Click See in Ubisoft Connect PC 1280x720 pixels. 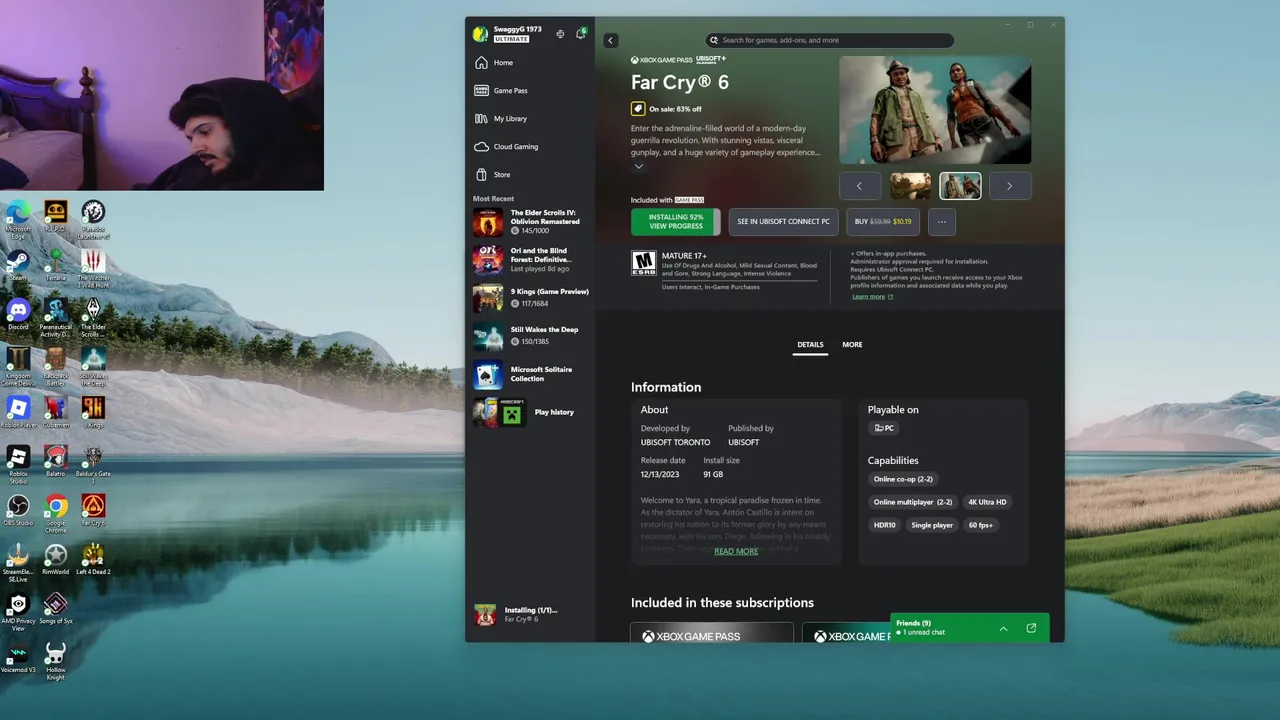pos(783,222)
